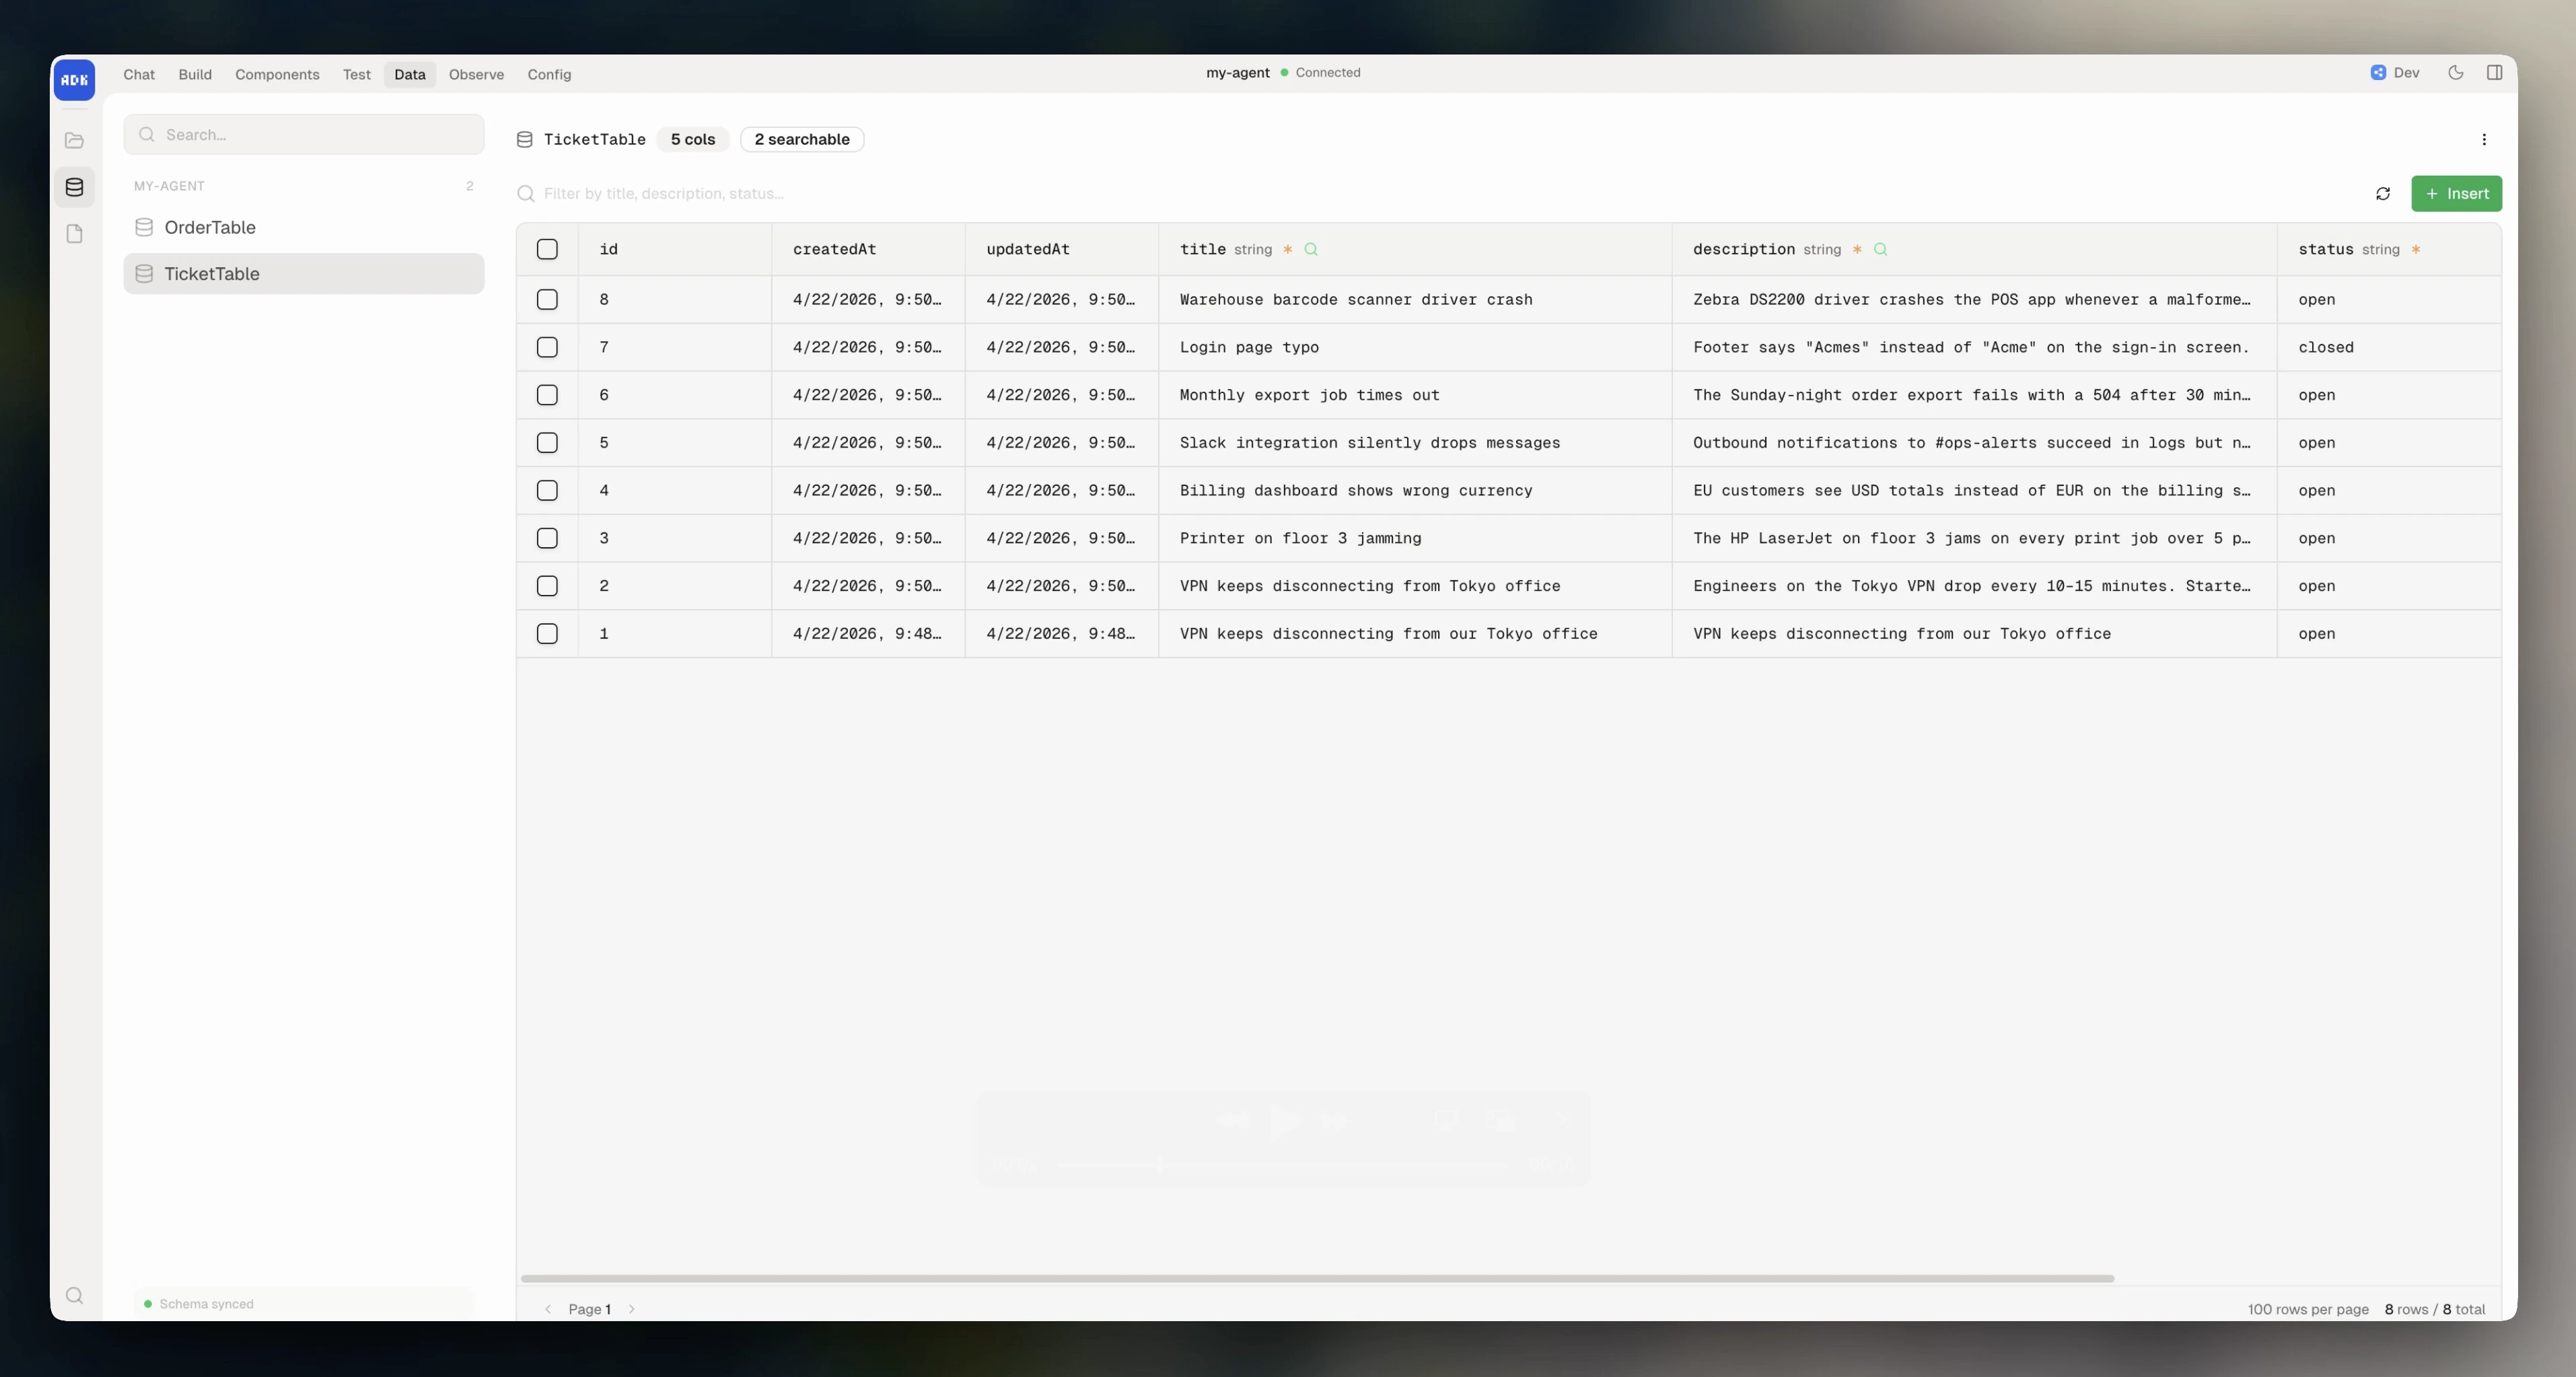2576x1377 pixels.
Task: Open the folder icon in left sidebar
Action: [74, 140]
